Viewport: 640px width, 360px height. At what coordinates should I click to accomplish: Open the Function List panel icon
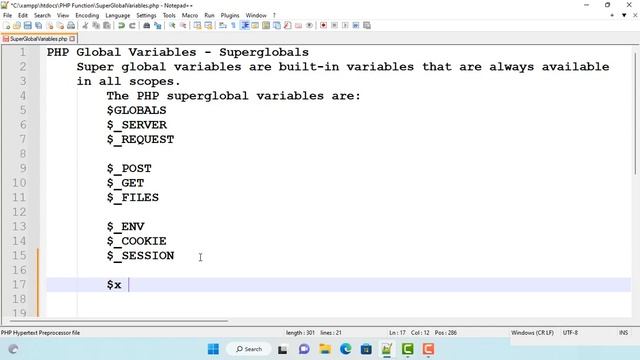pos(287,25)
